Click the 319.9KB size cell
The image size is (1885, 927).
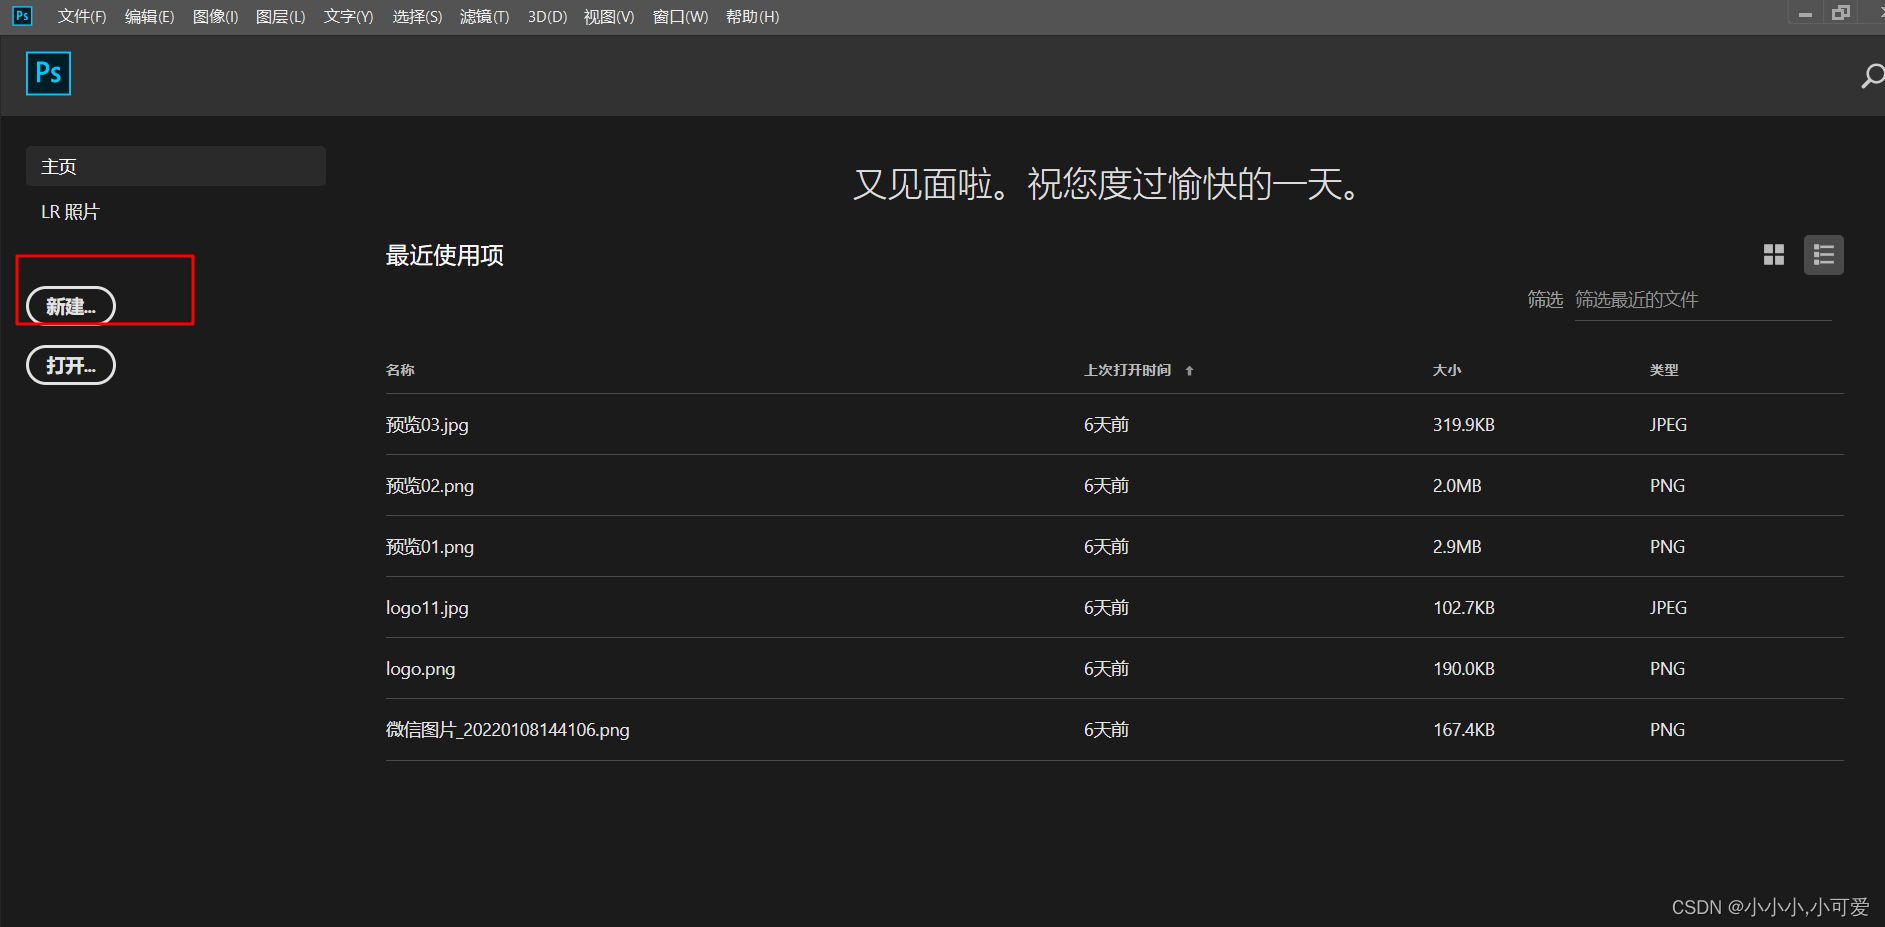click(1464, 425)
